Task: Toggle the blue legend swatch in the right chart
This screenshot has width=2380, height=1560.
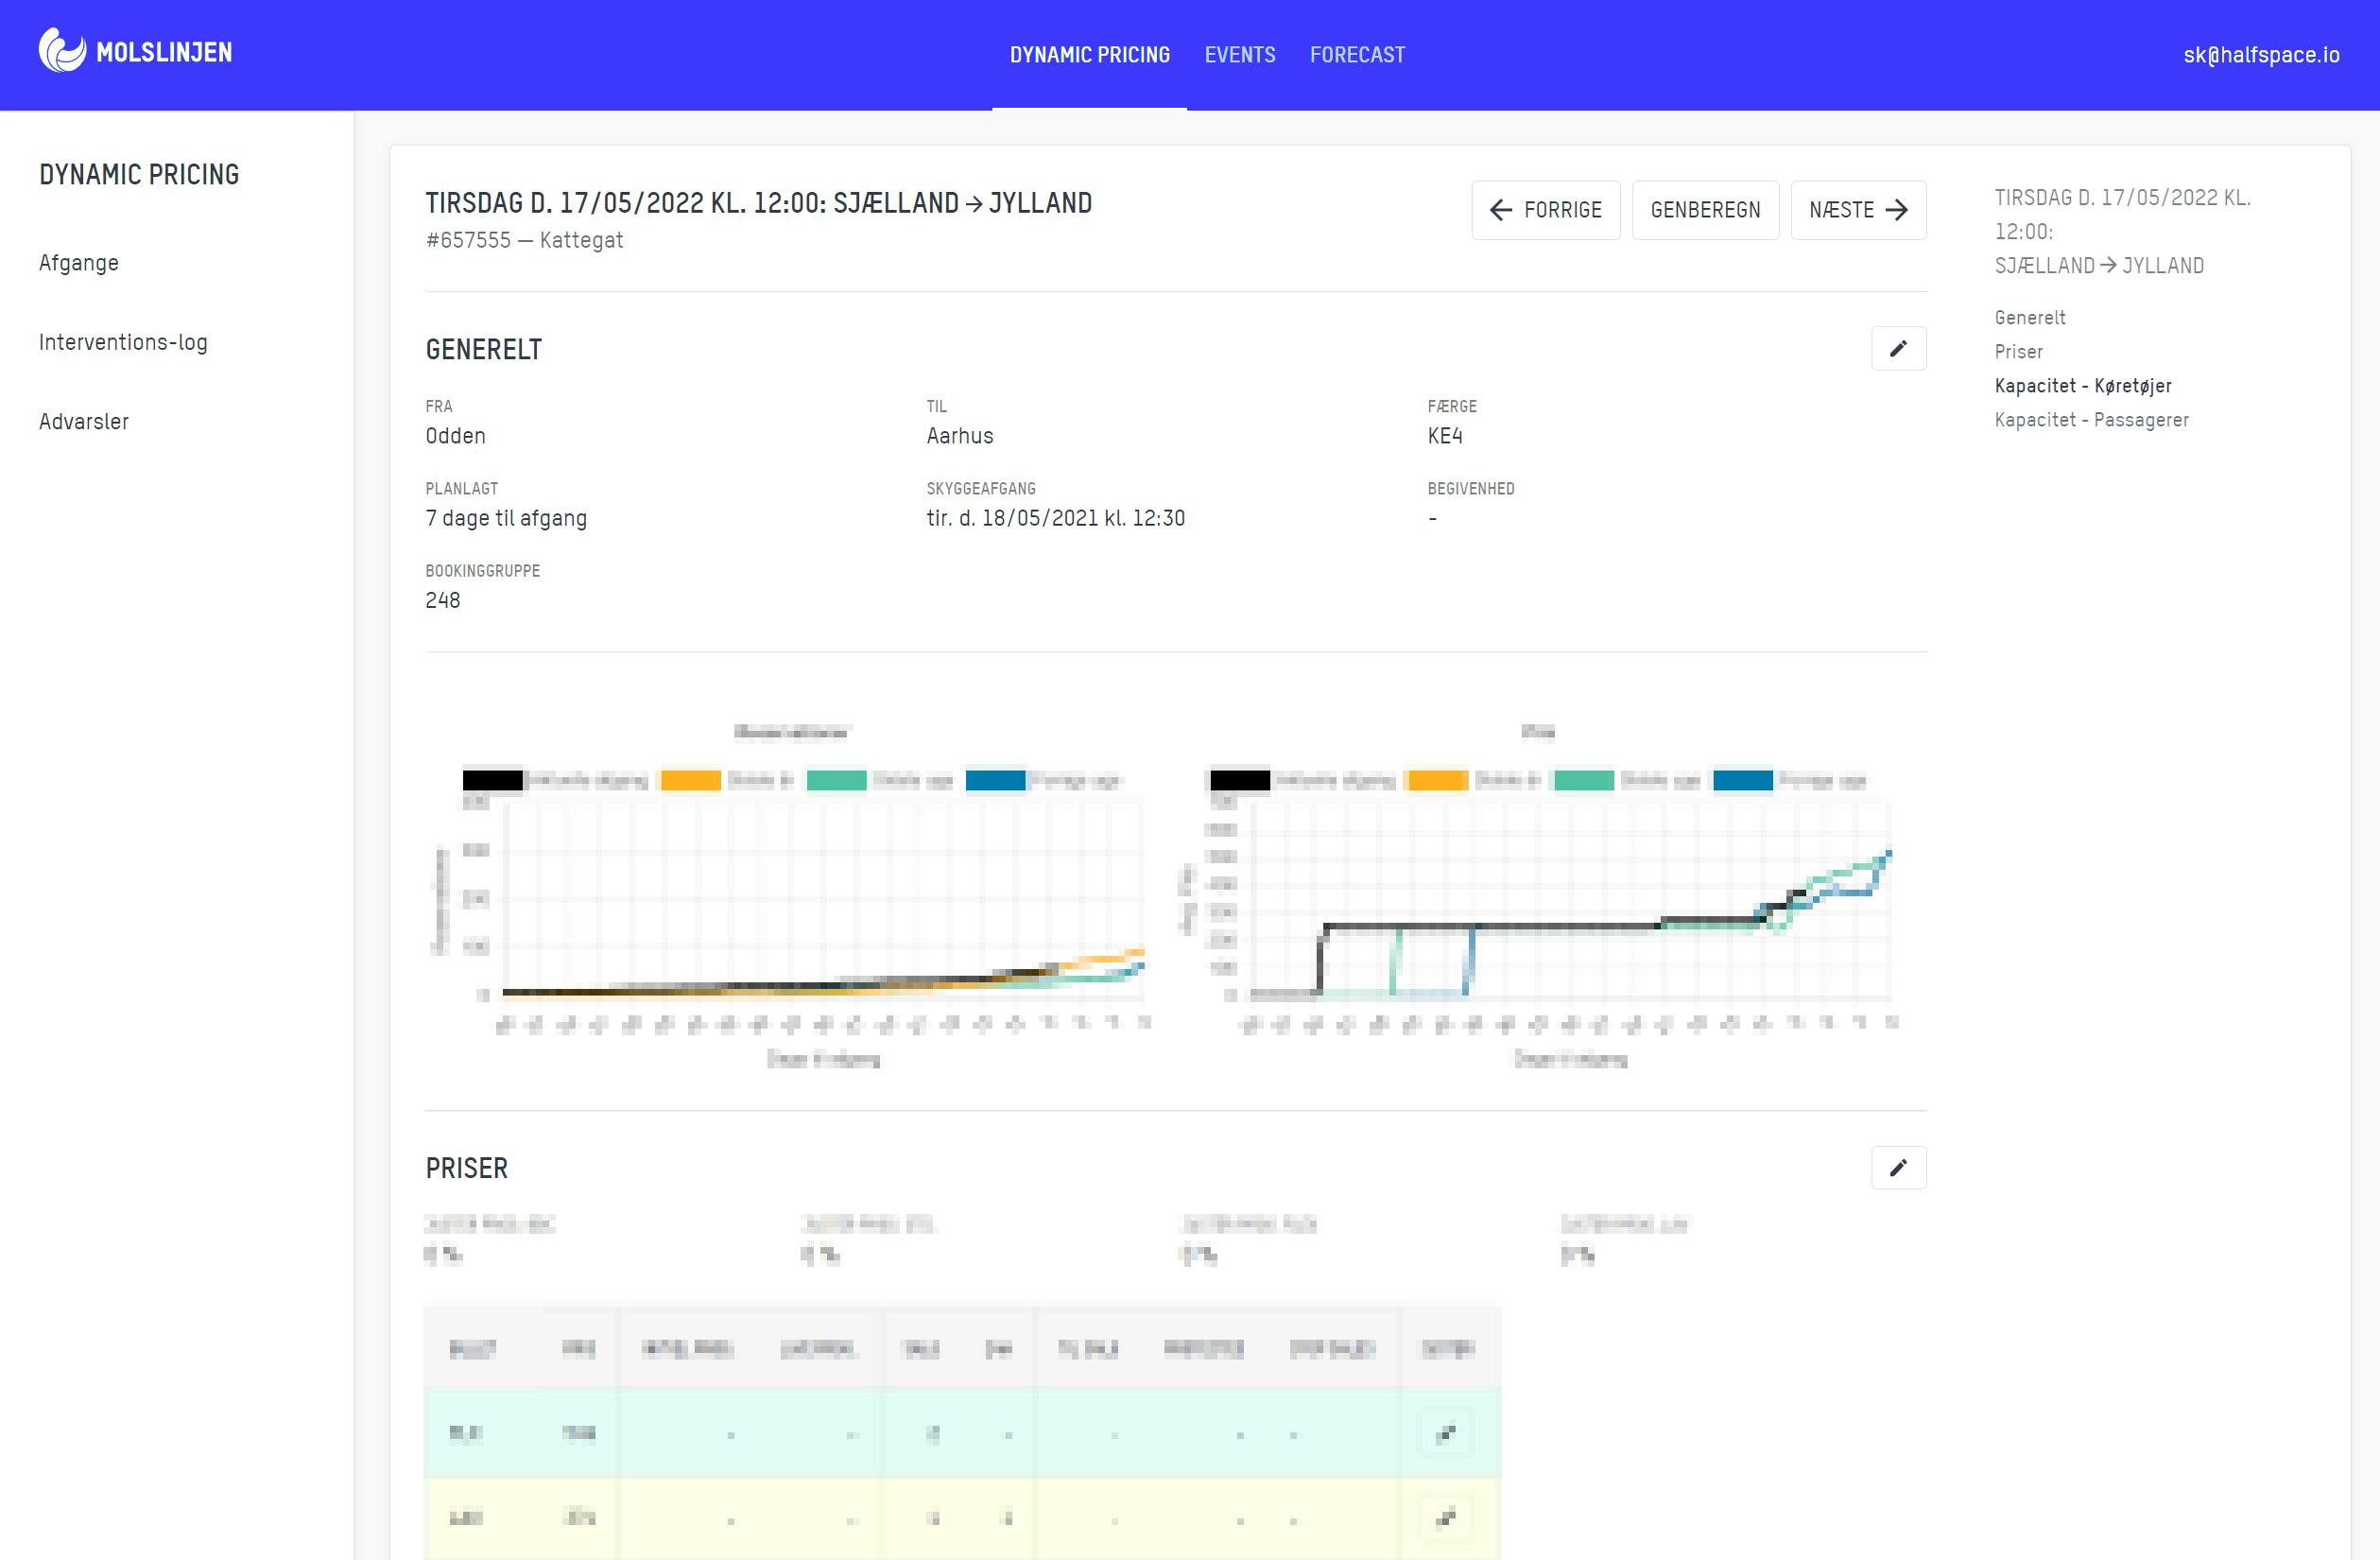Action: click(x=1743, y=780)
